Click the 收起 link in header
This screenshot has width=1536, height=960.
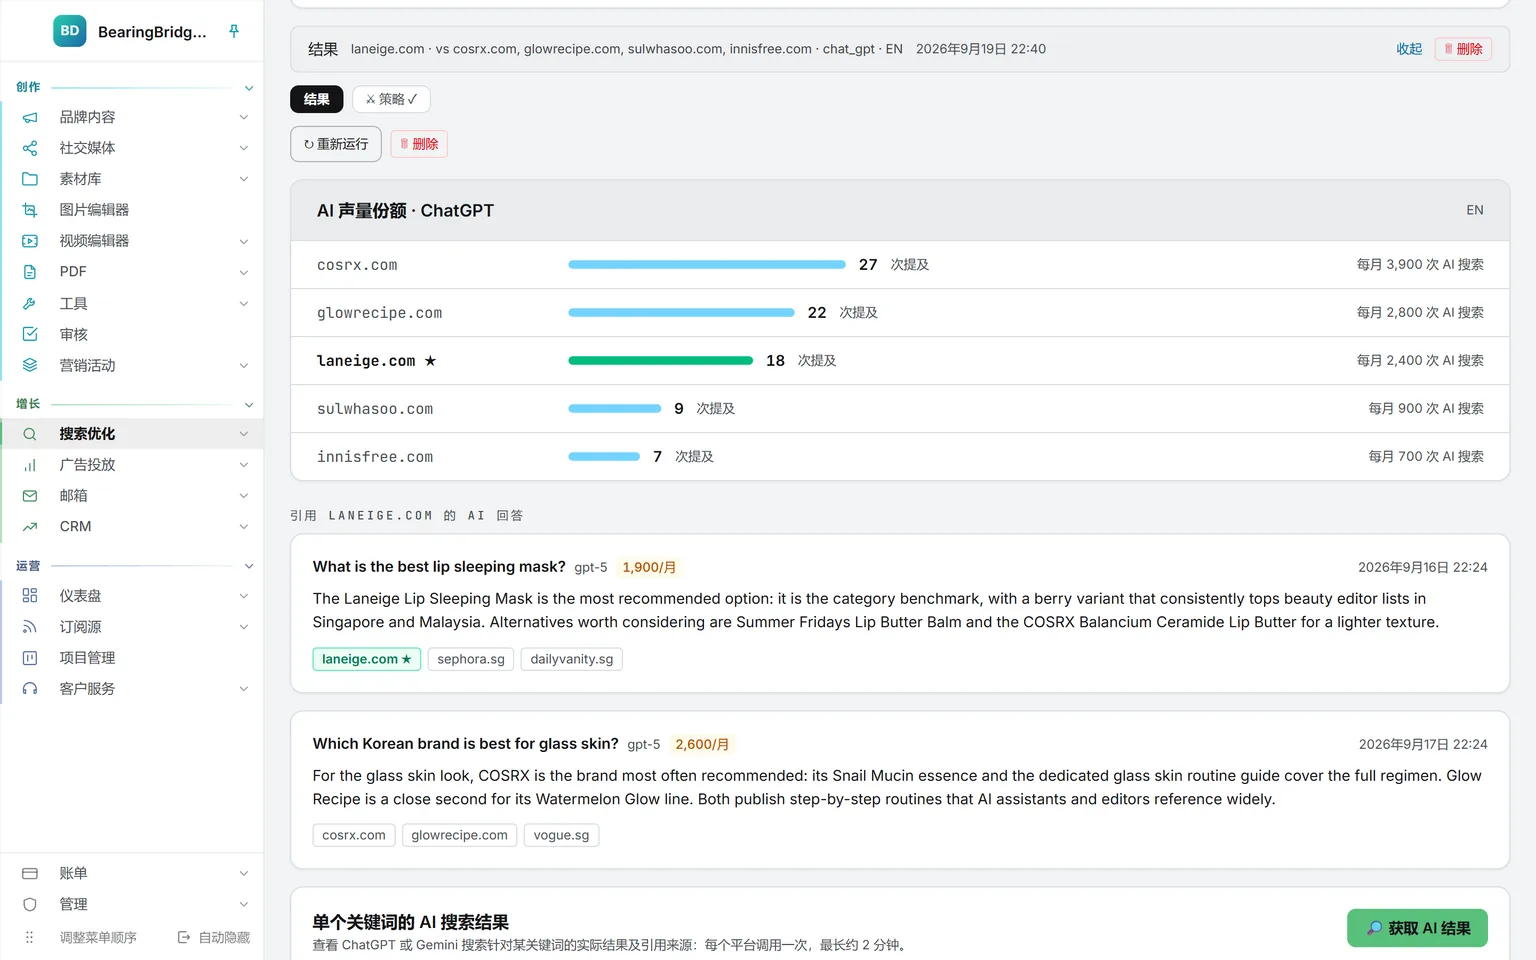click(1409, 49)
